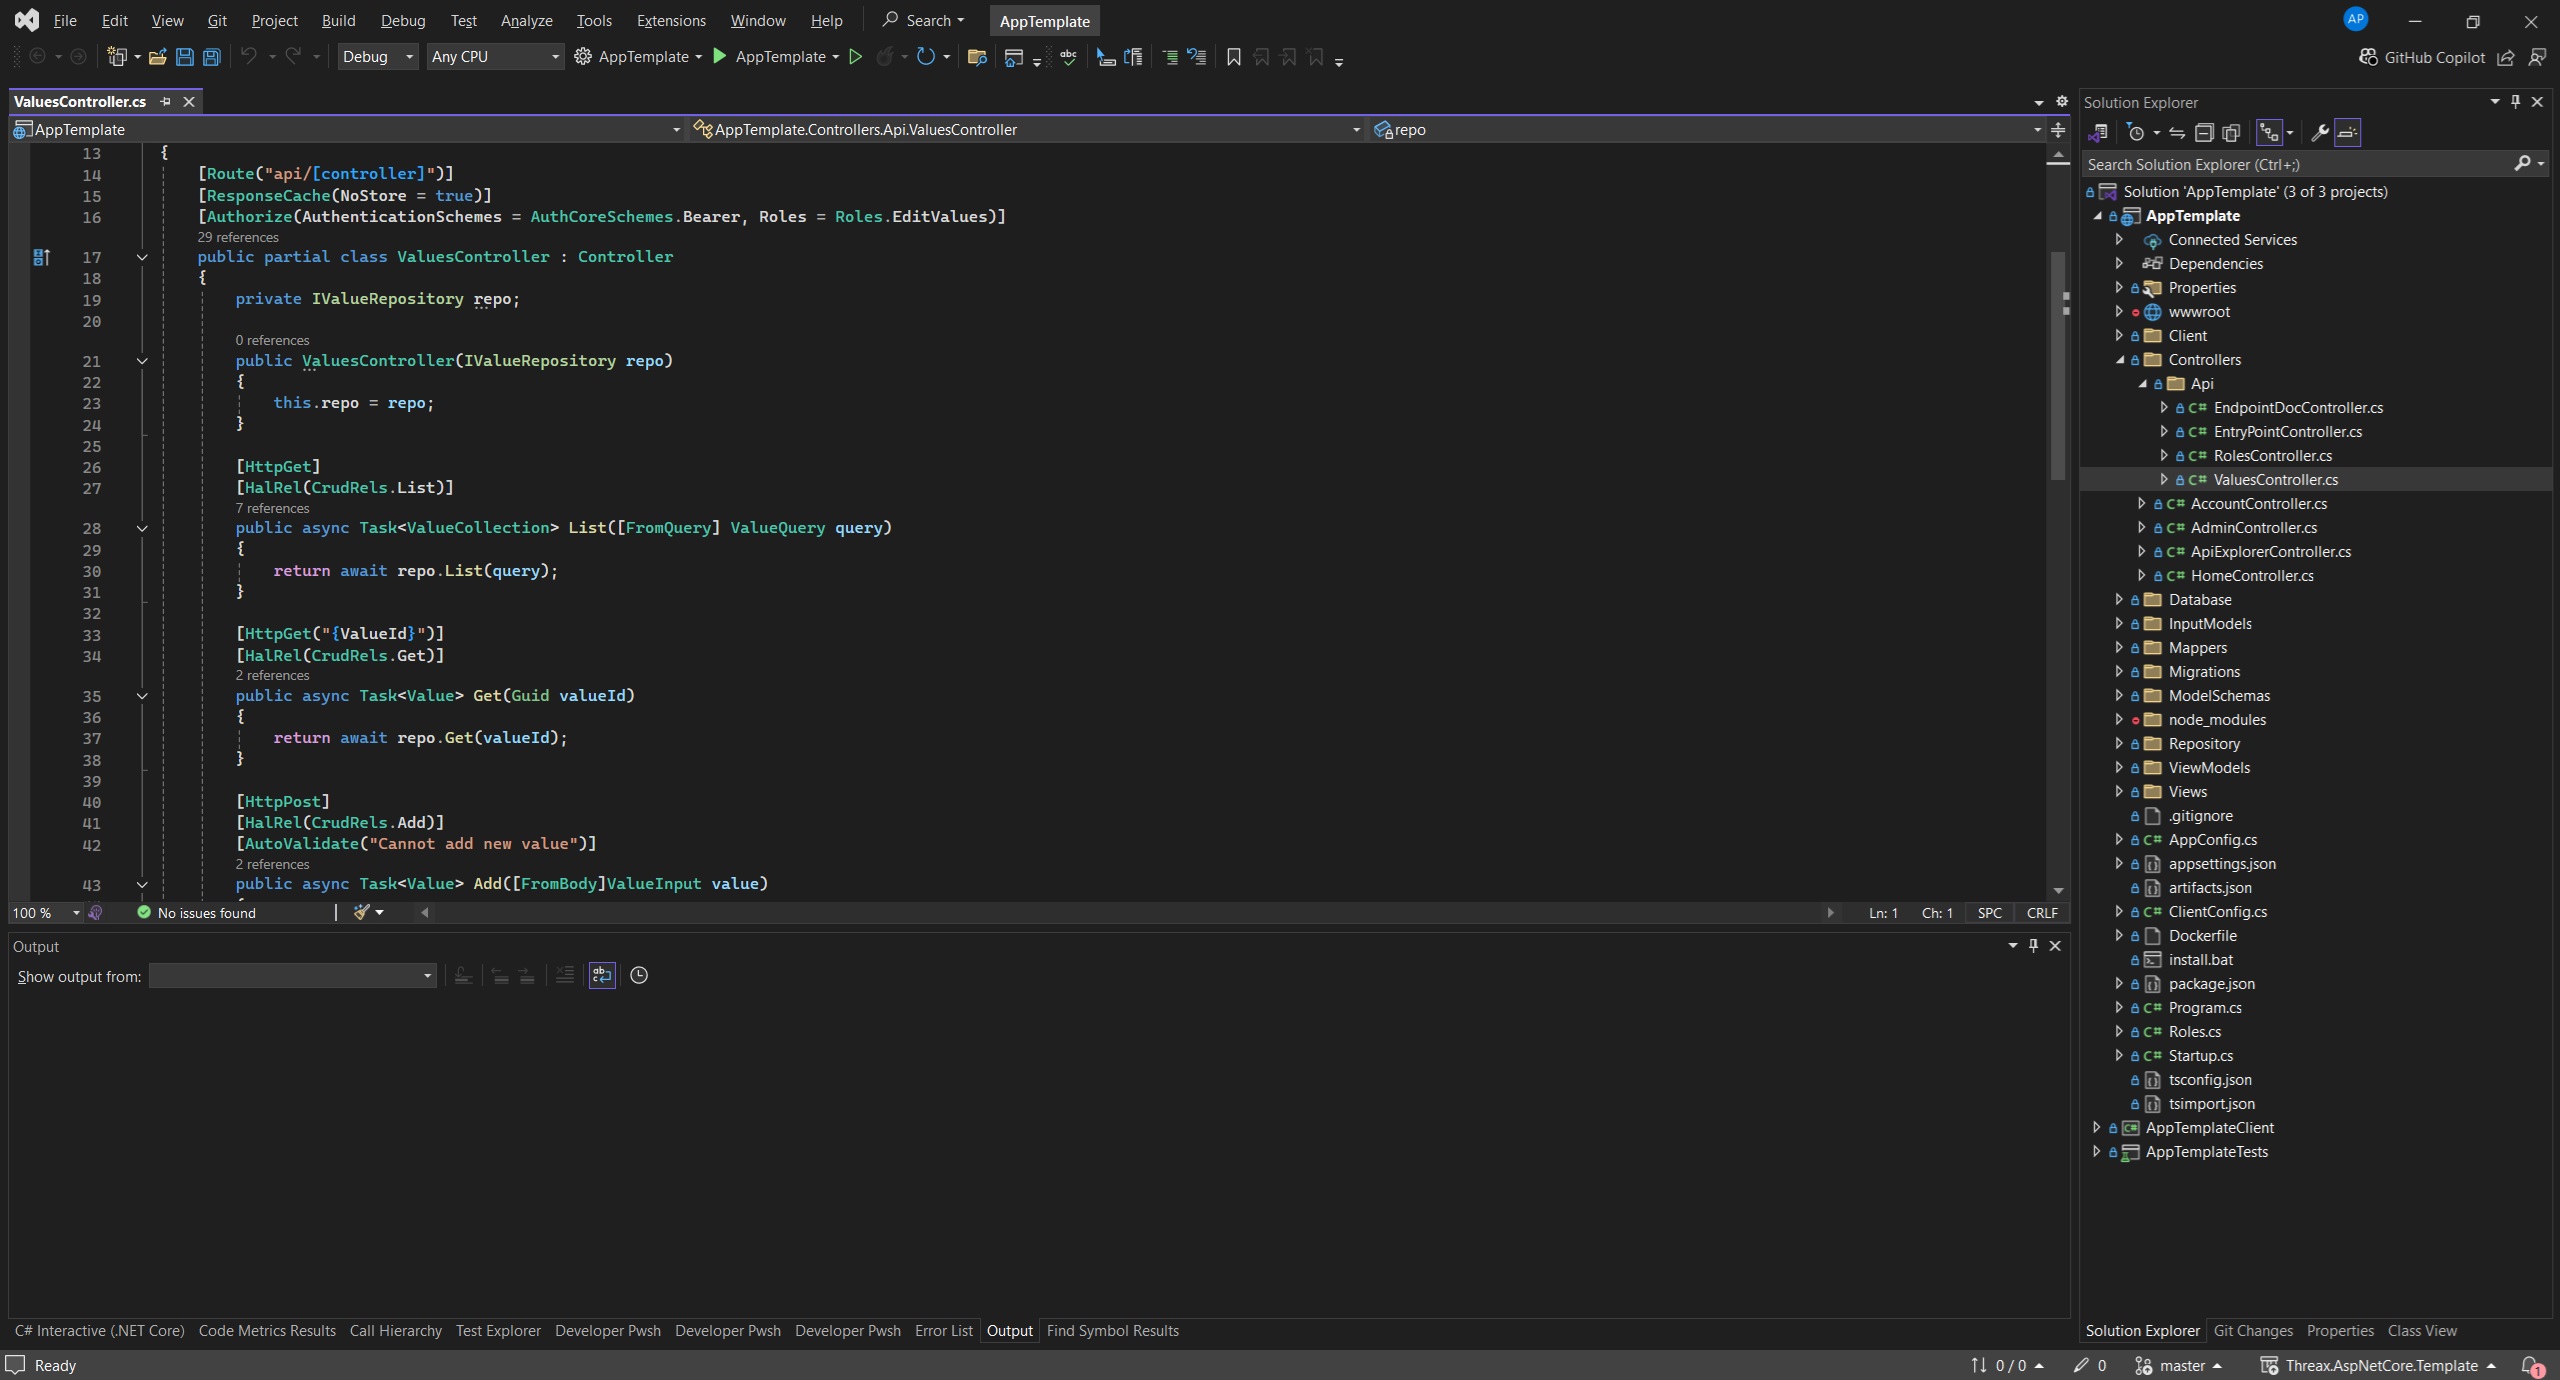Open the 100 % zoom dropdown
Screen dimensions: 2560x1380
point(45,912)
